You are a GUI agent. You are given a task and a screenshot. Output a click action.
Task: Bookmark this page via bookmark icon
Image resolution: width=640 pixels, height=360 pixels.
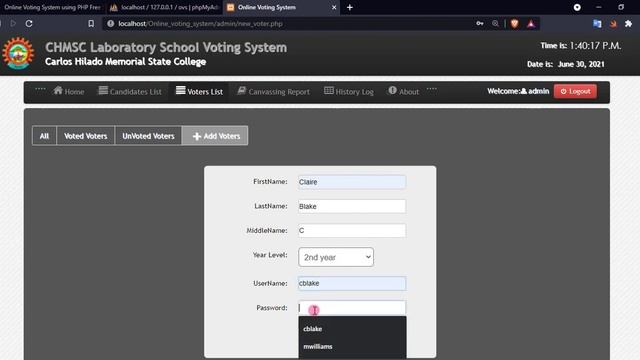91,24
